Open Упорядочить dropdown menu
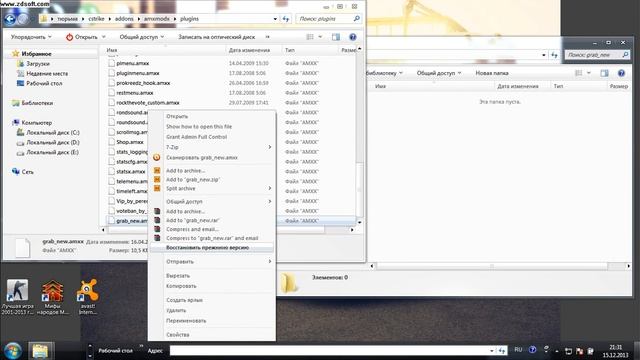640x360 pixels. click(x=31, y=37)
